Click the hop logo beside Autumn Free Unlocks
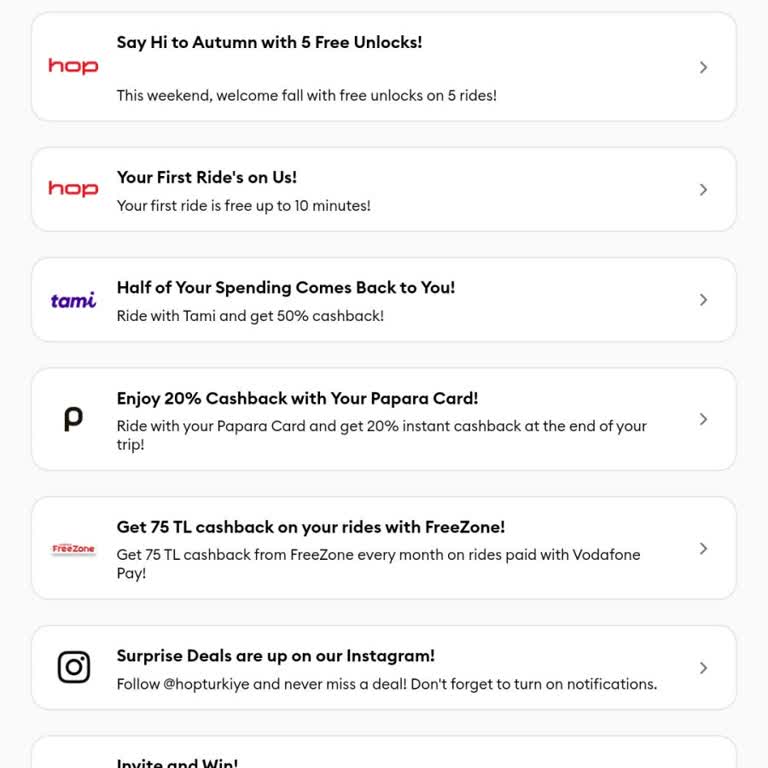 73,67
